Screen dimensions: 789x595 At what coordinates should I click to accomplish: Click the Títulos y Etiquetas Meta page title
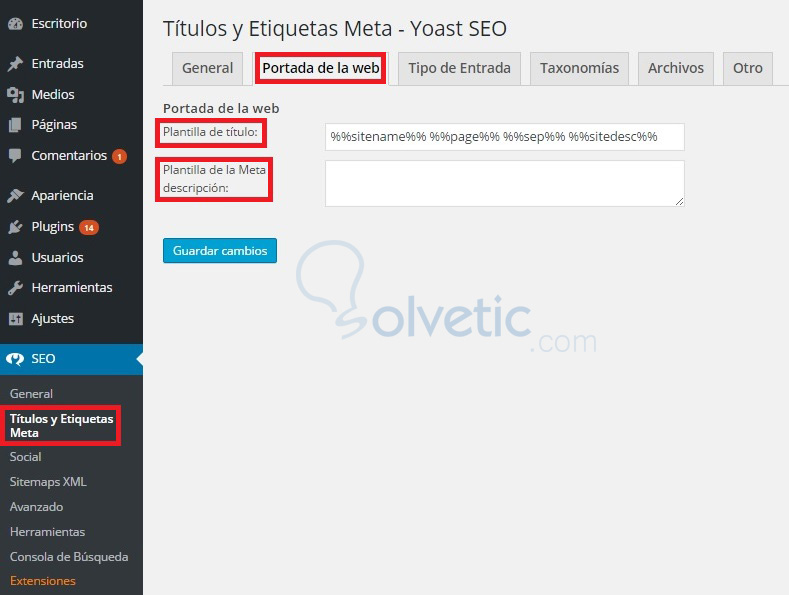click(x=335, y=29)
